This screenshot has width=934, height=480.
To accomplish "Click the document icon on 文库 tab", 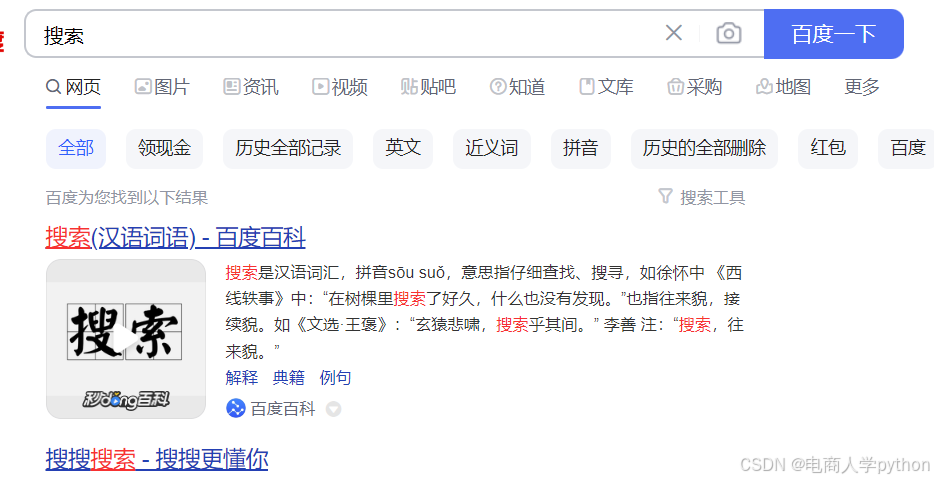I will click(x=587, y=87).
